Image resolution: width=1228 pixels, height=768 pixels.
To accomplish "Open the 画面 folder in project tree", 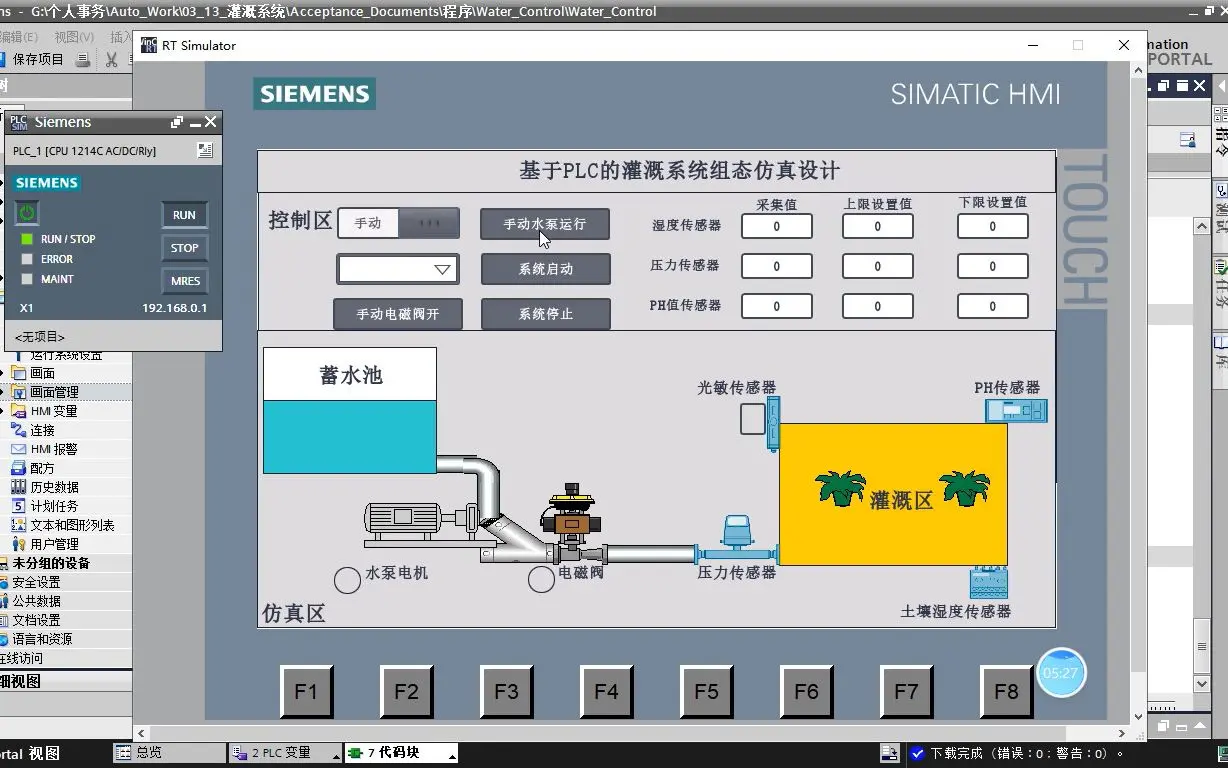I will 42,373.
